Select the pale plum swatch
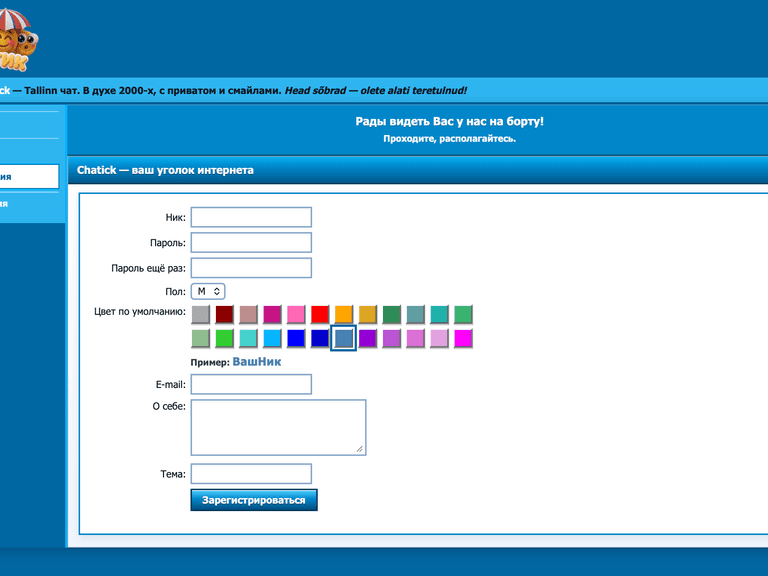Image resolution: width=768 pixels, height=576 pixels. tap(439, 338)
